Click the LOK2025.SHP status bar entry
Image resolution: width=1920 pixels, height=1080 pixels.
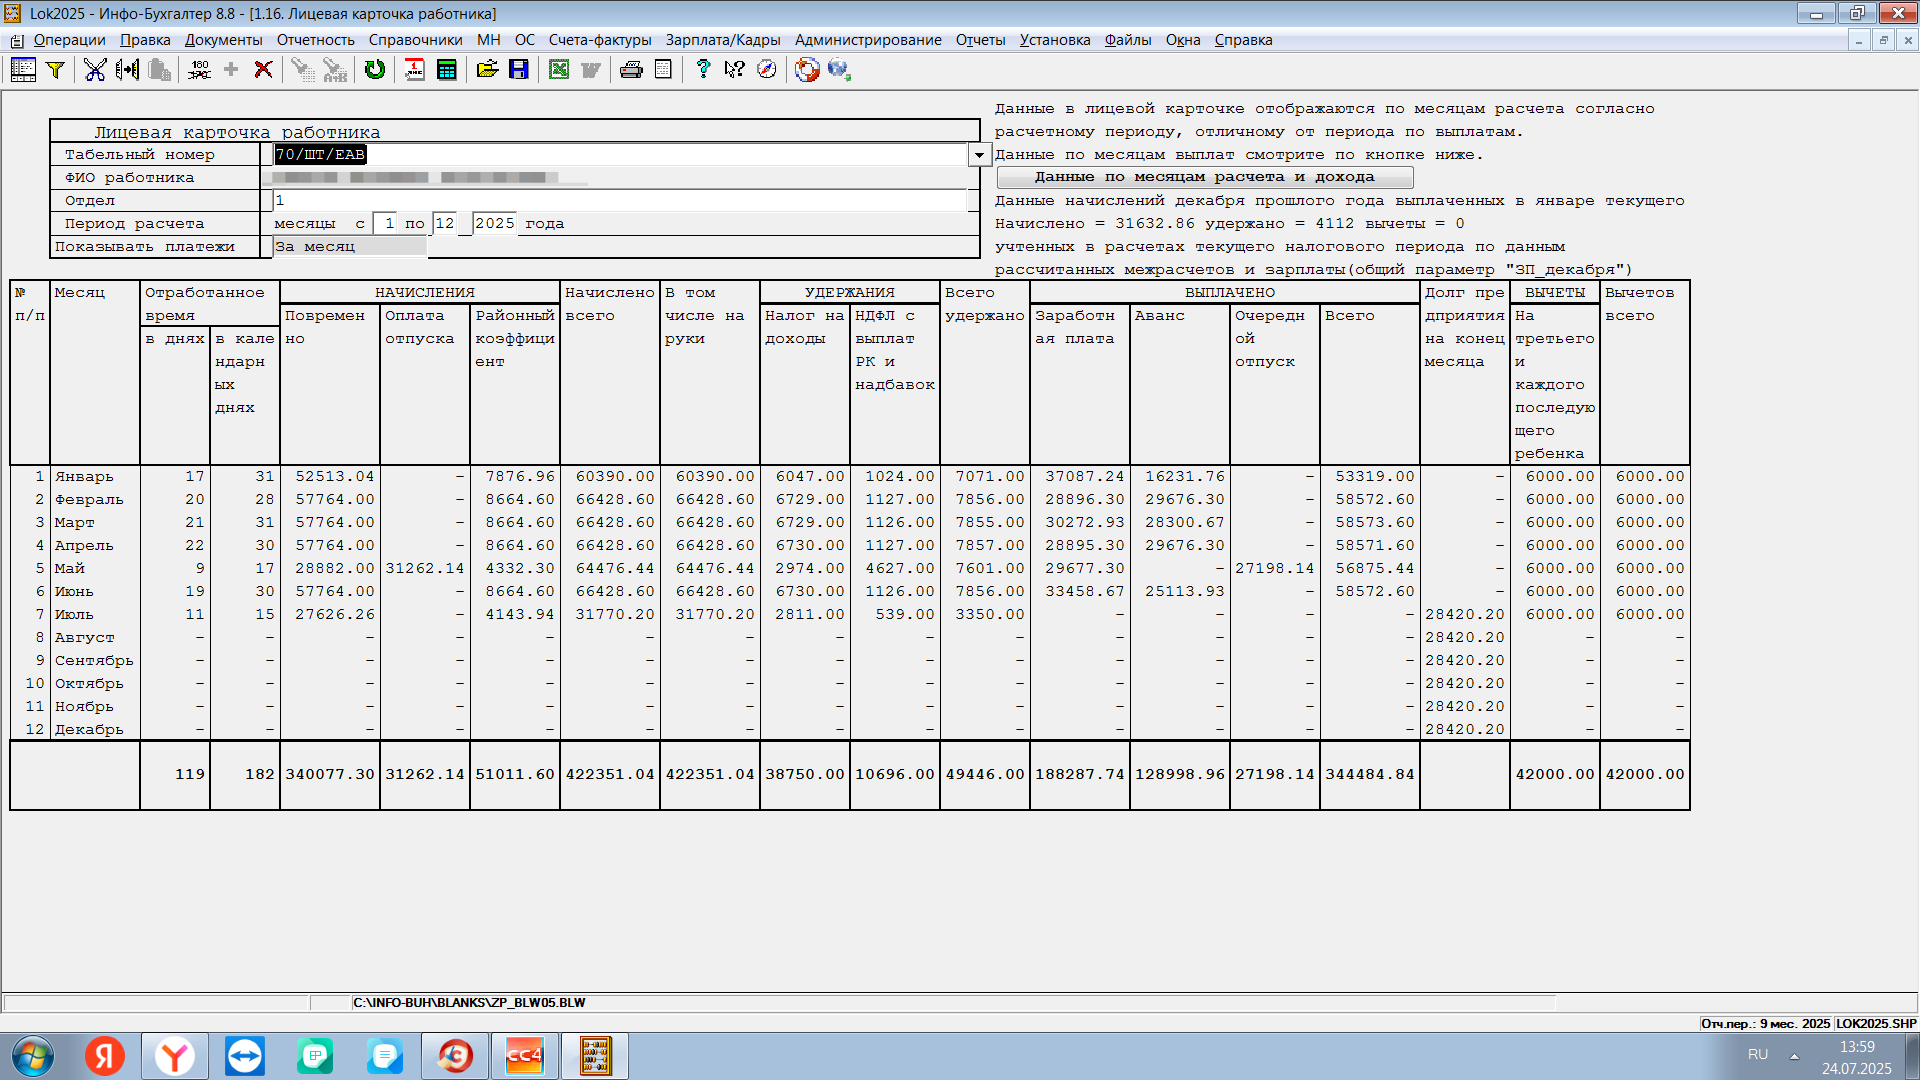(x=1876, y=1023)
